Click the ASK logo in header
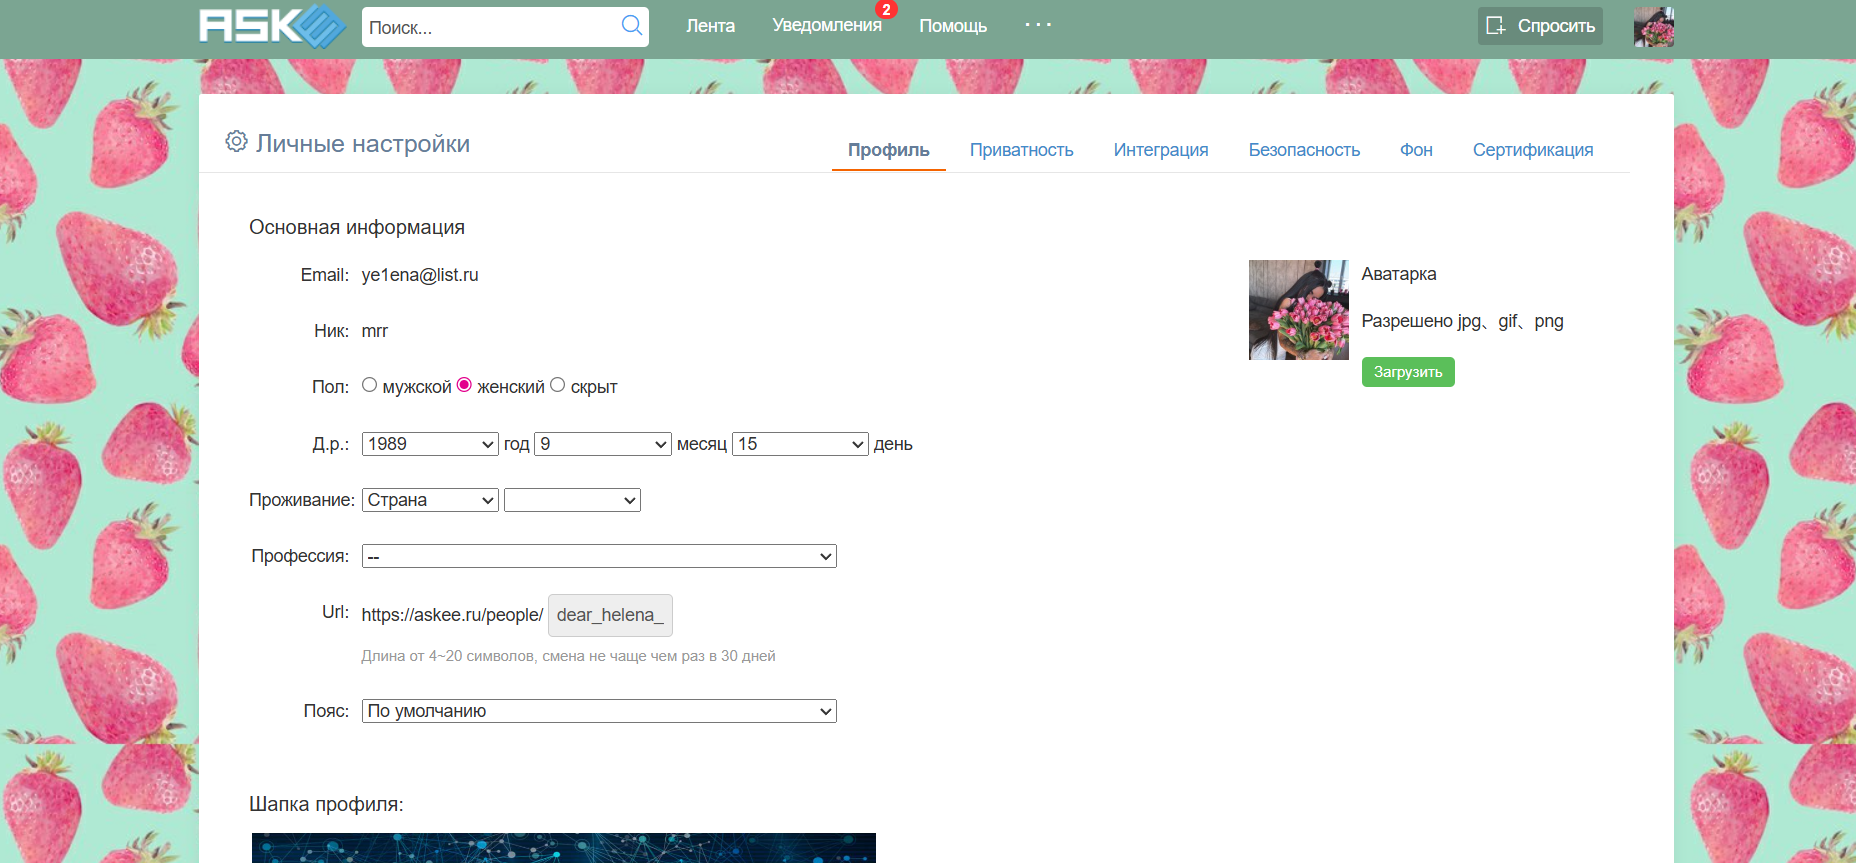 271,26
